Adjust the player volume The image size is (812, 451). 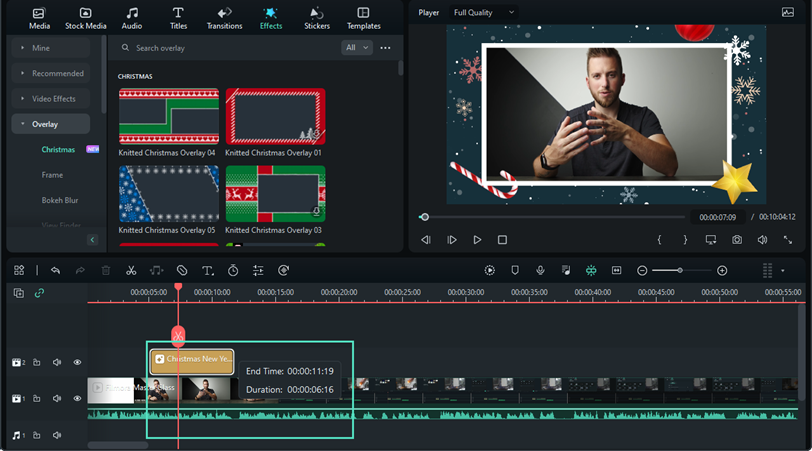(x=762, y=240)
